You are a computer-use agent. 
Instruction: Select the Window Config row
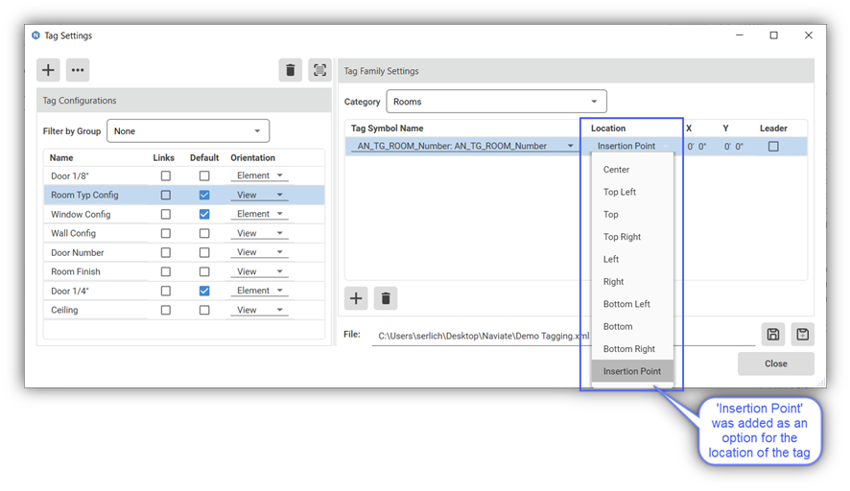(x=184, y=214)
